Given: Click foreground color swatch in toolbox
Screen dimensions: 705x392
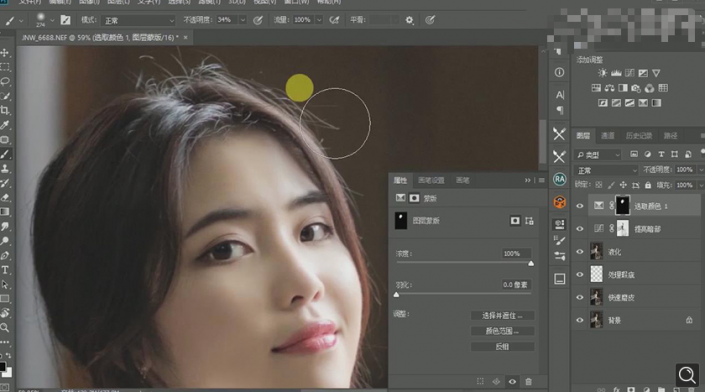Looking at the screenshot, I should pyautogui.click(x=3, y=366).
